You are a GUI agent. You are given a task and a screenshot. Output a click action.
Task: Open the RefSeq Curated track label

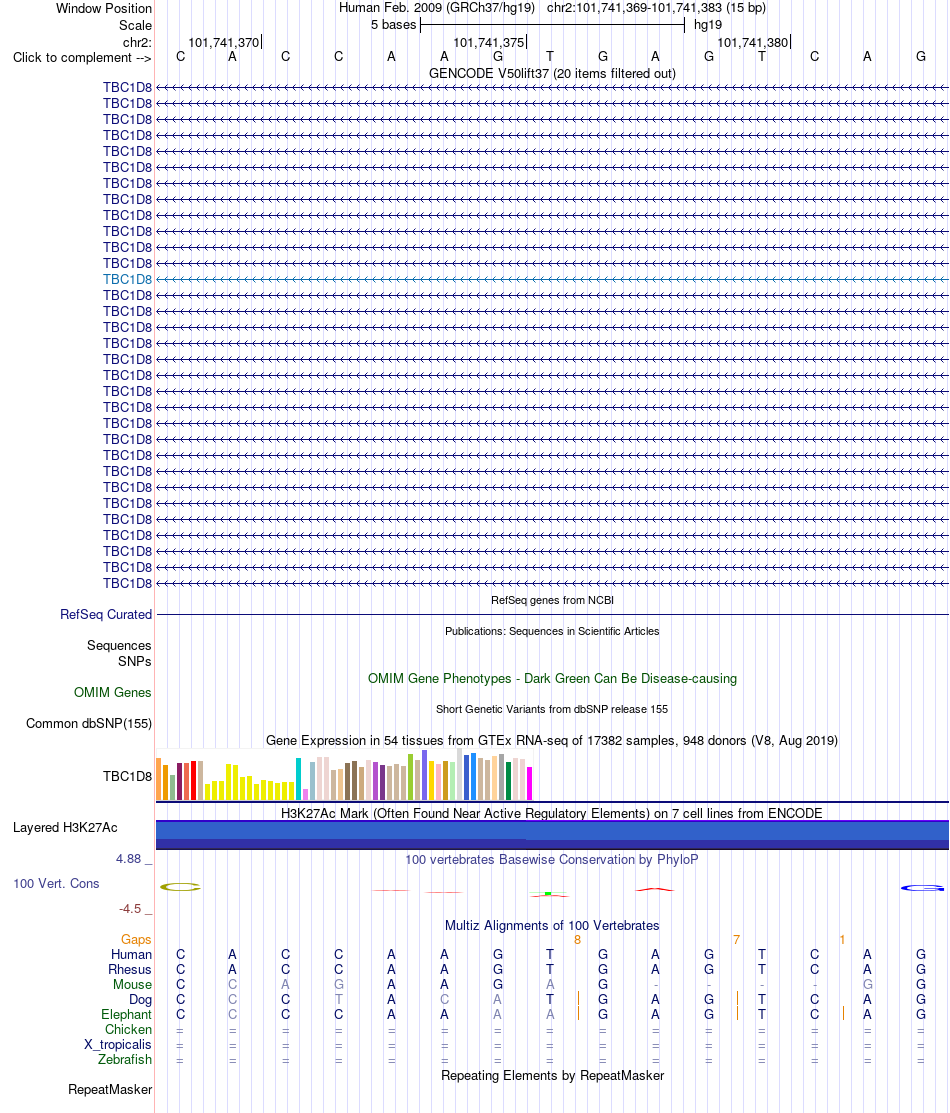tap(106, 615)
